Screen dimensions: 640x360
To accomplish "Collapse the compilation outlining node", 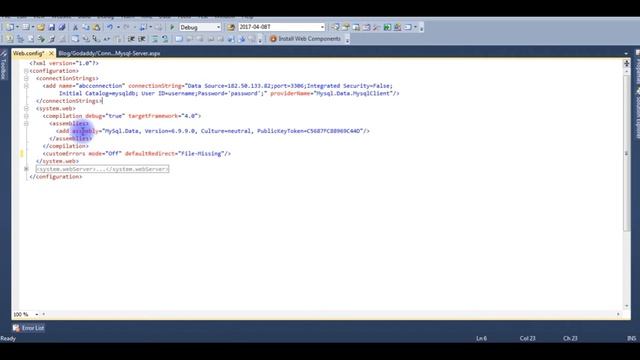I will coord(26,116).
